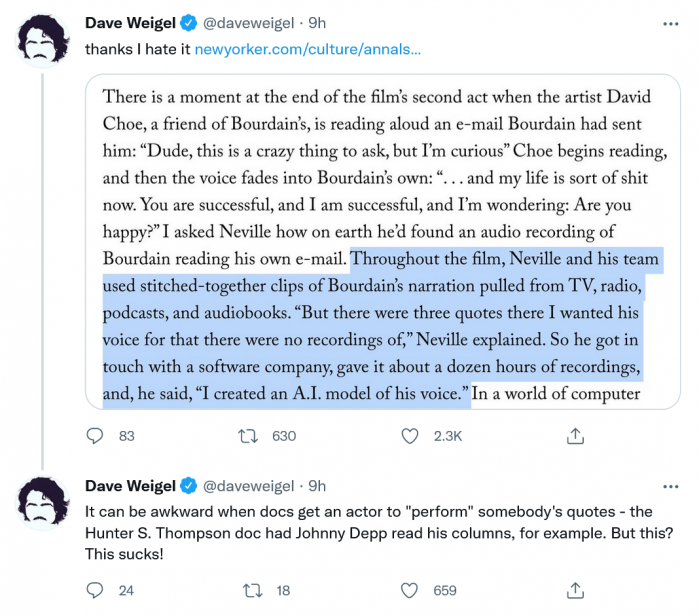This screenshot has height=615, width=700.
Task: Share the second tweet
Action: pyautogui.click(x=575, y=590)
